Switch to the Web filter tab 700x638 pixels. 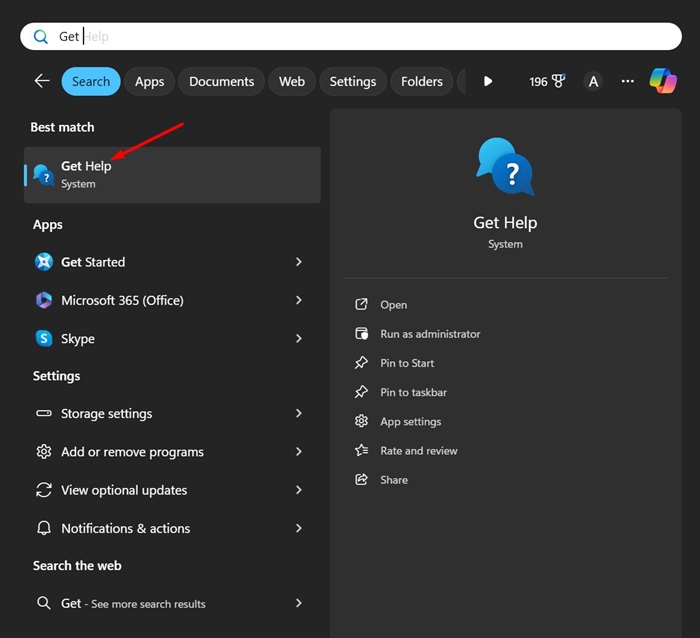point(292,81)
